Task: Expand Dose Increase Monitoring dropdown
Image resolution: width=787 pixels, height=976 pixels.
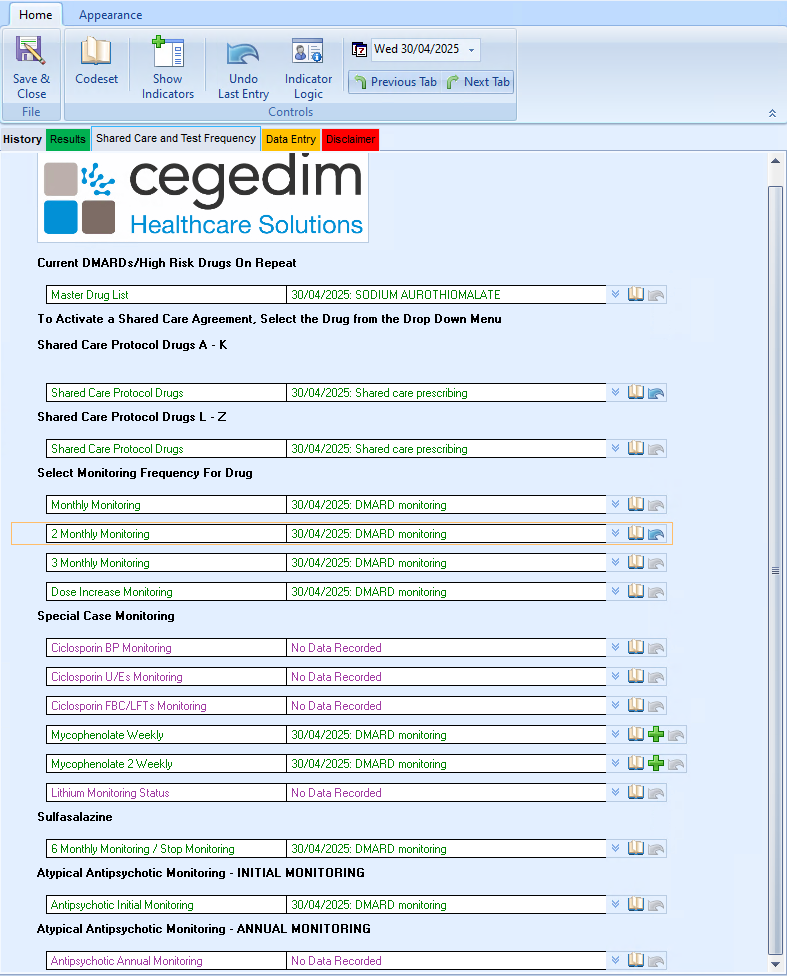Action: [615, 591]
